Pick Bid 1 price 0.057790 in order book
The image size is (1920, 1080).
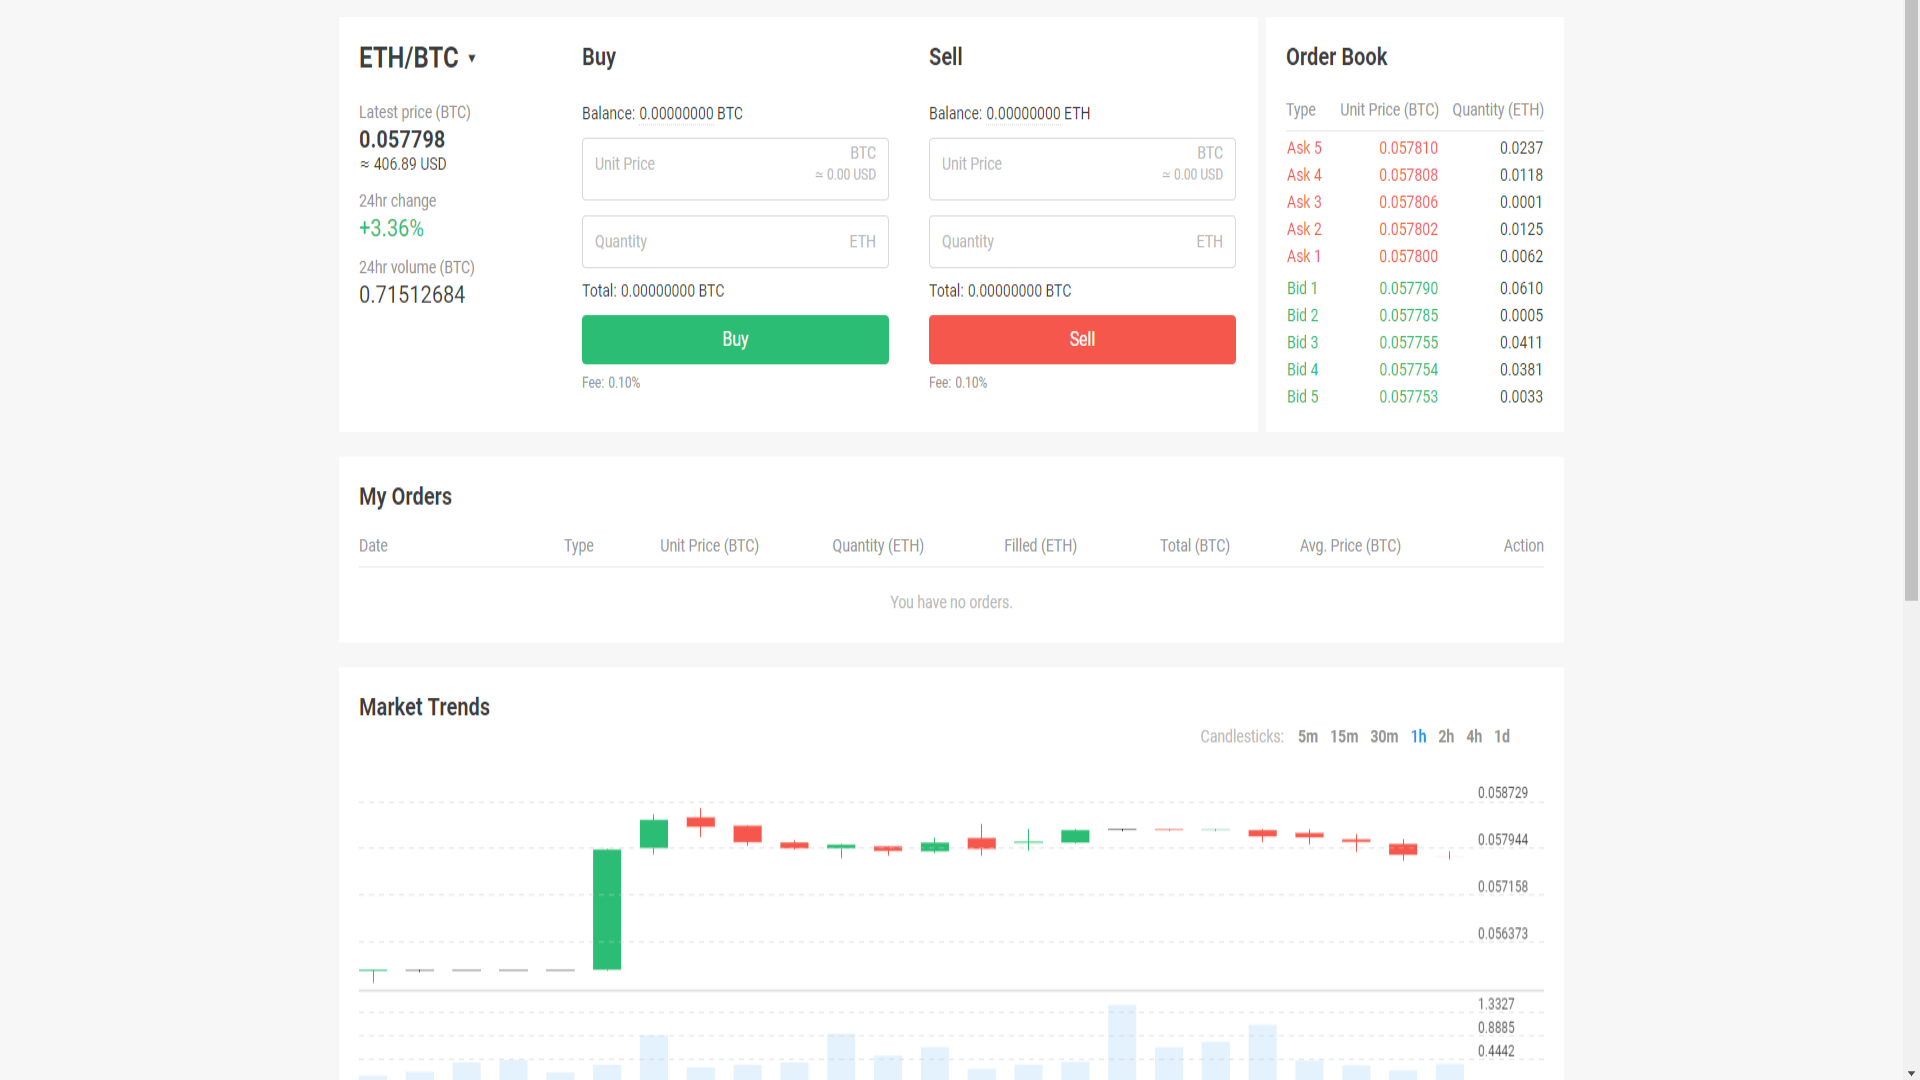(x=1408, y=289)
